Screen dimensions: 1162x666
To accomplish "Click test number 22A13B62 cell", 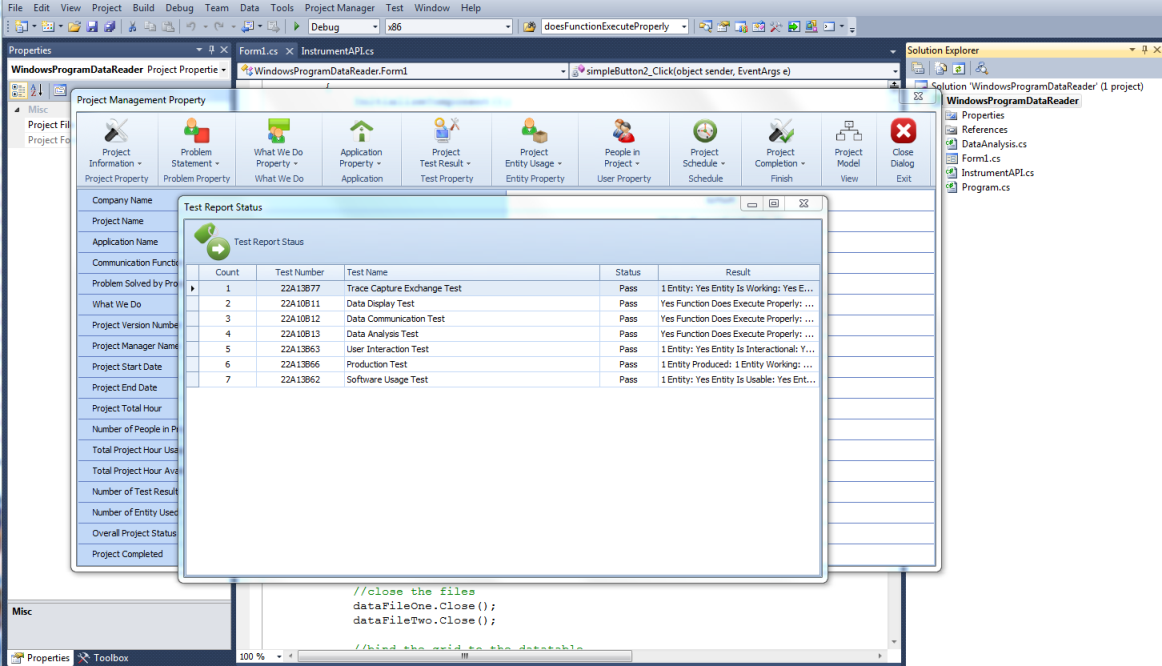I will pos(300,379).
